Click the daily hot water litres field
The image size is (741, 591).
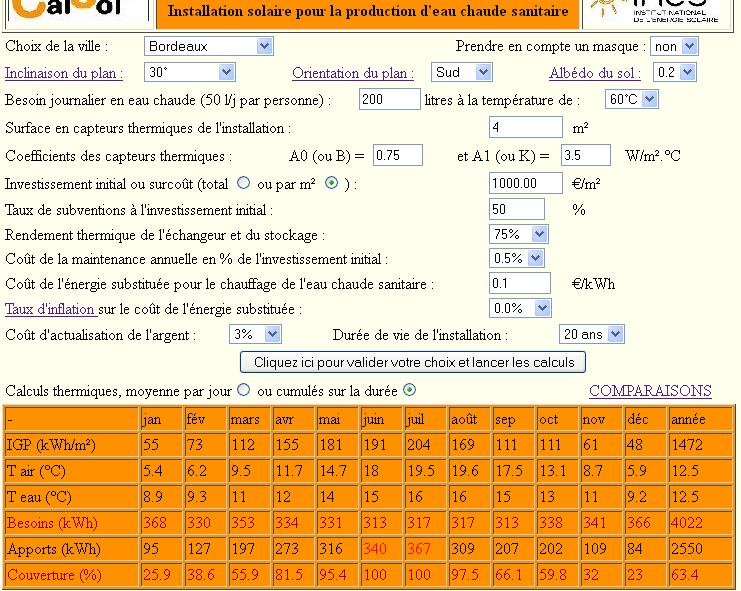389,99
